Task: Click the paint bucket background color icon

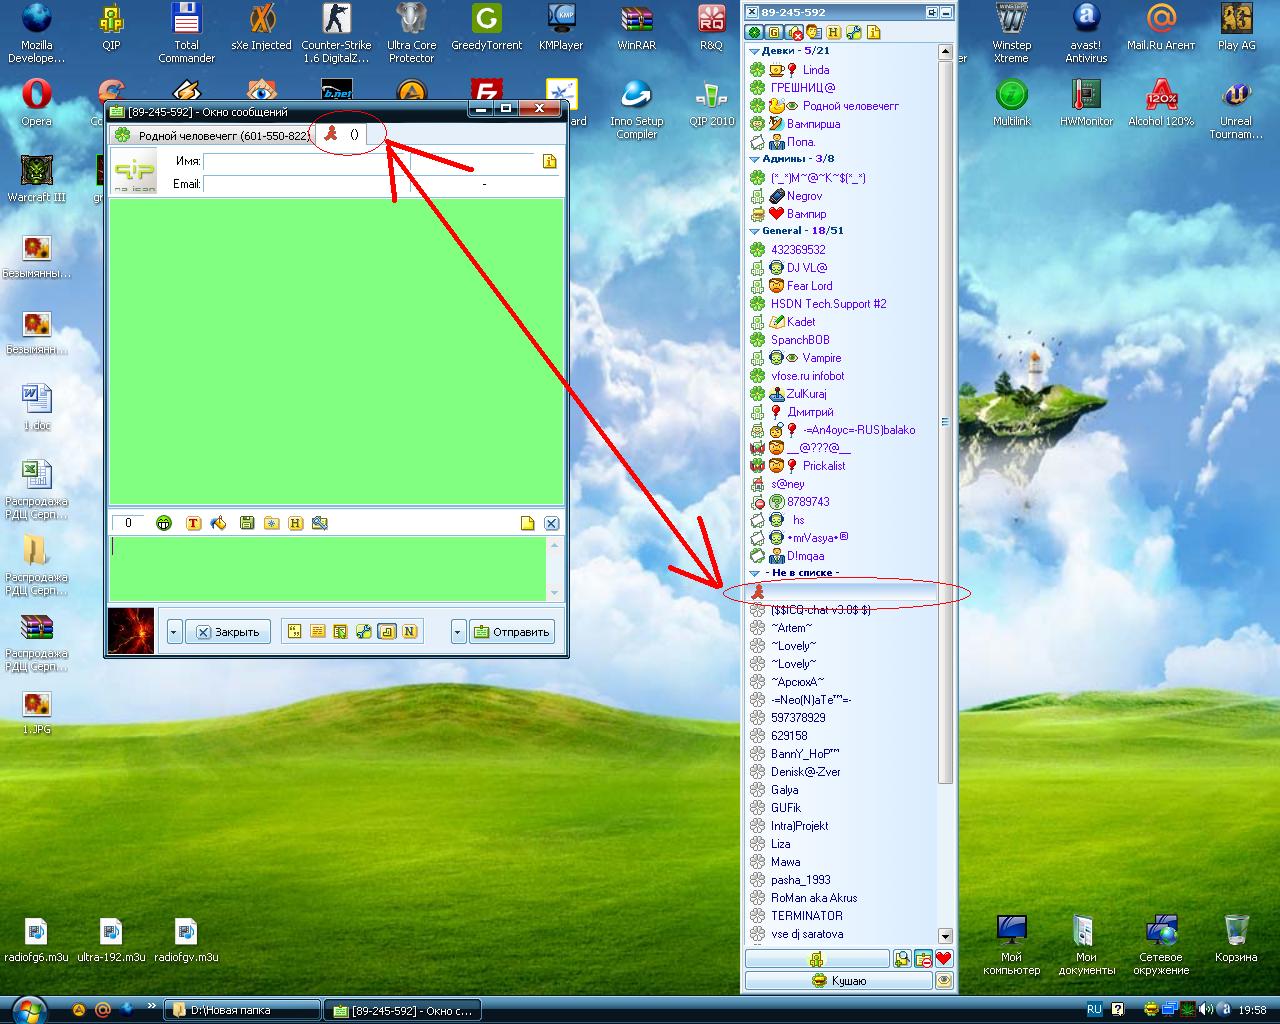Action: click(x=219, y=523)
